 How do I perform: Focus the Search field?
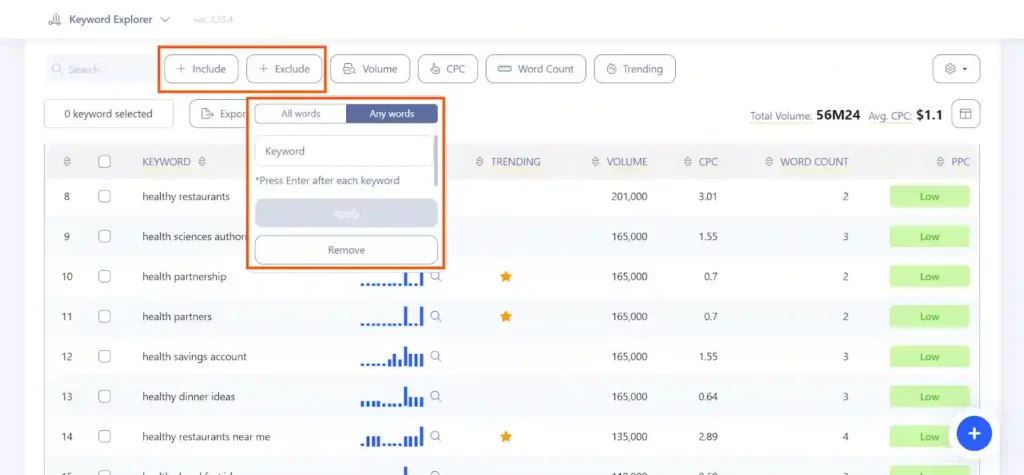101,69
